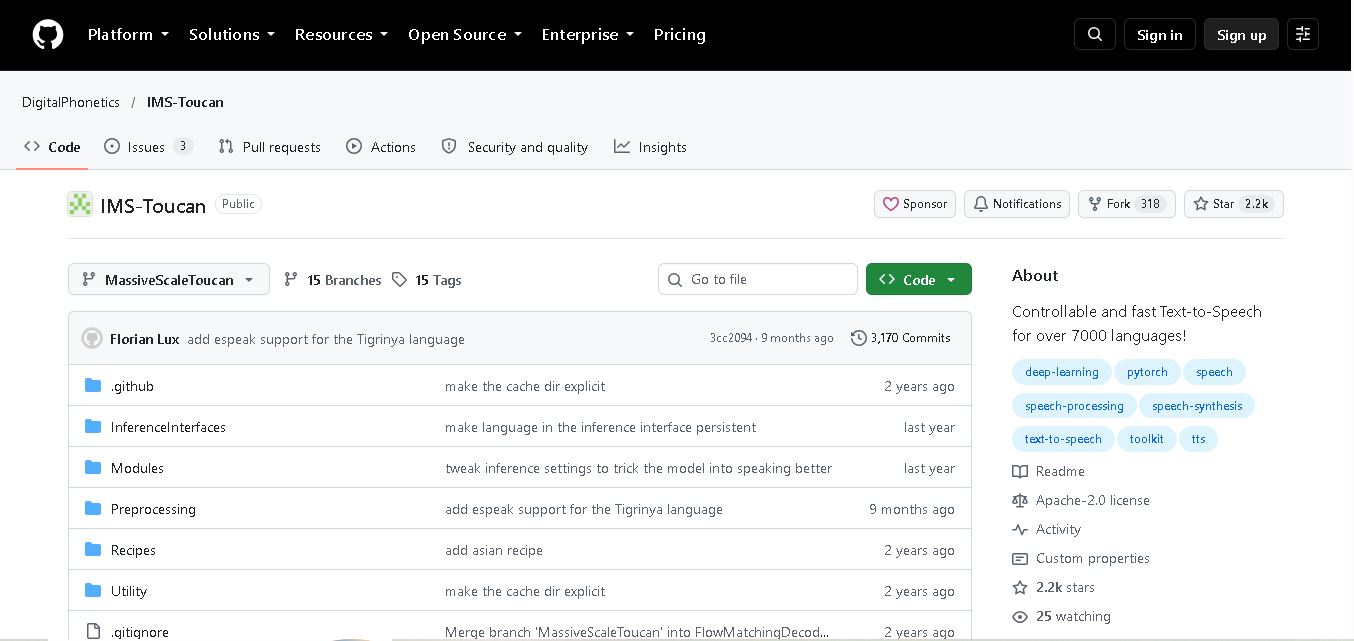Click the .gitignore file icon

click(x=93, y=631)
